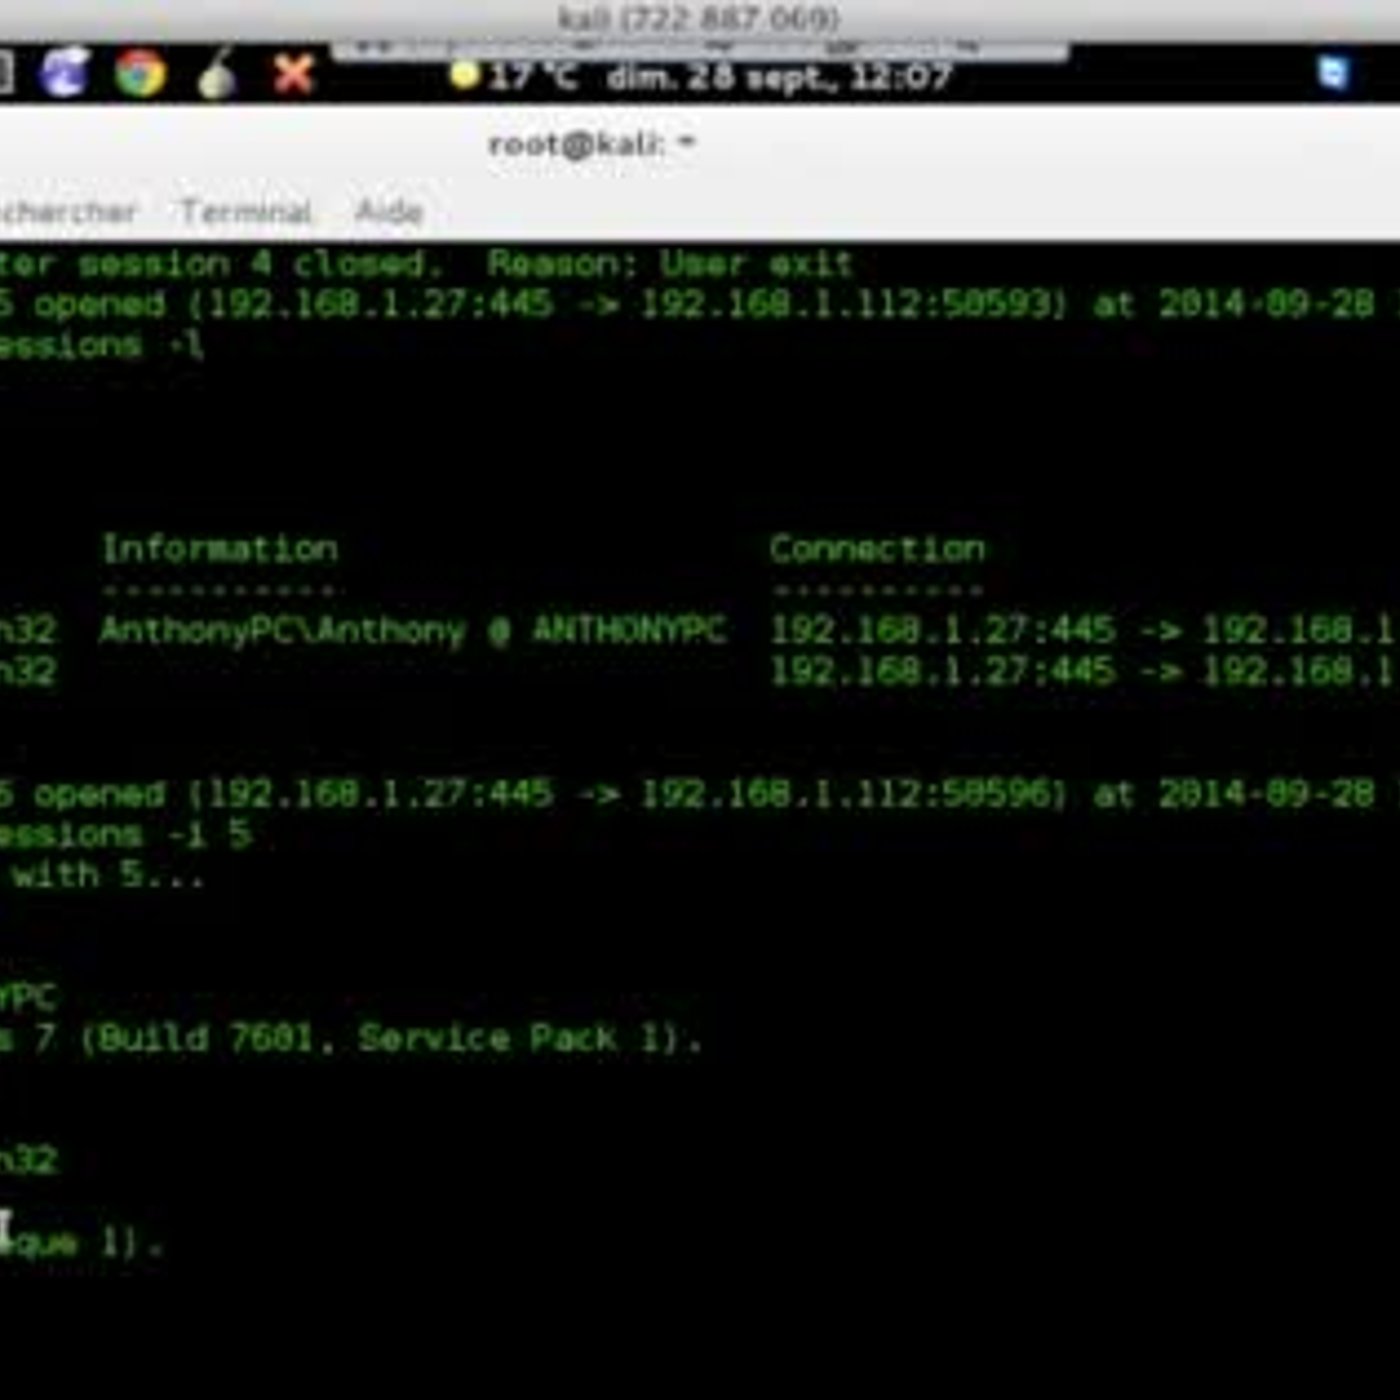Open the Rechercher menu
The width and height of the screenshot is (1400, 1400).
[x=68, y=211]
